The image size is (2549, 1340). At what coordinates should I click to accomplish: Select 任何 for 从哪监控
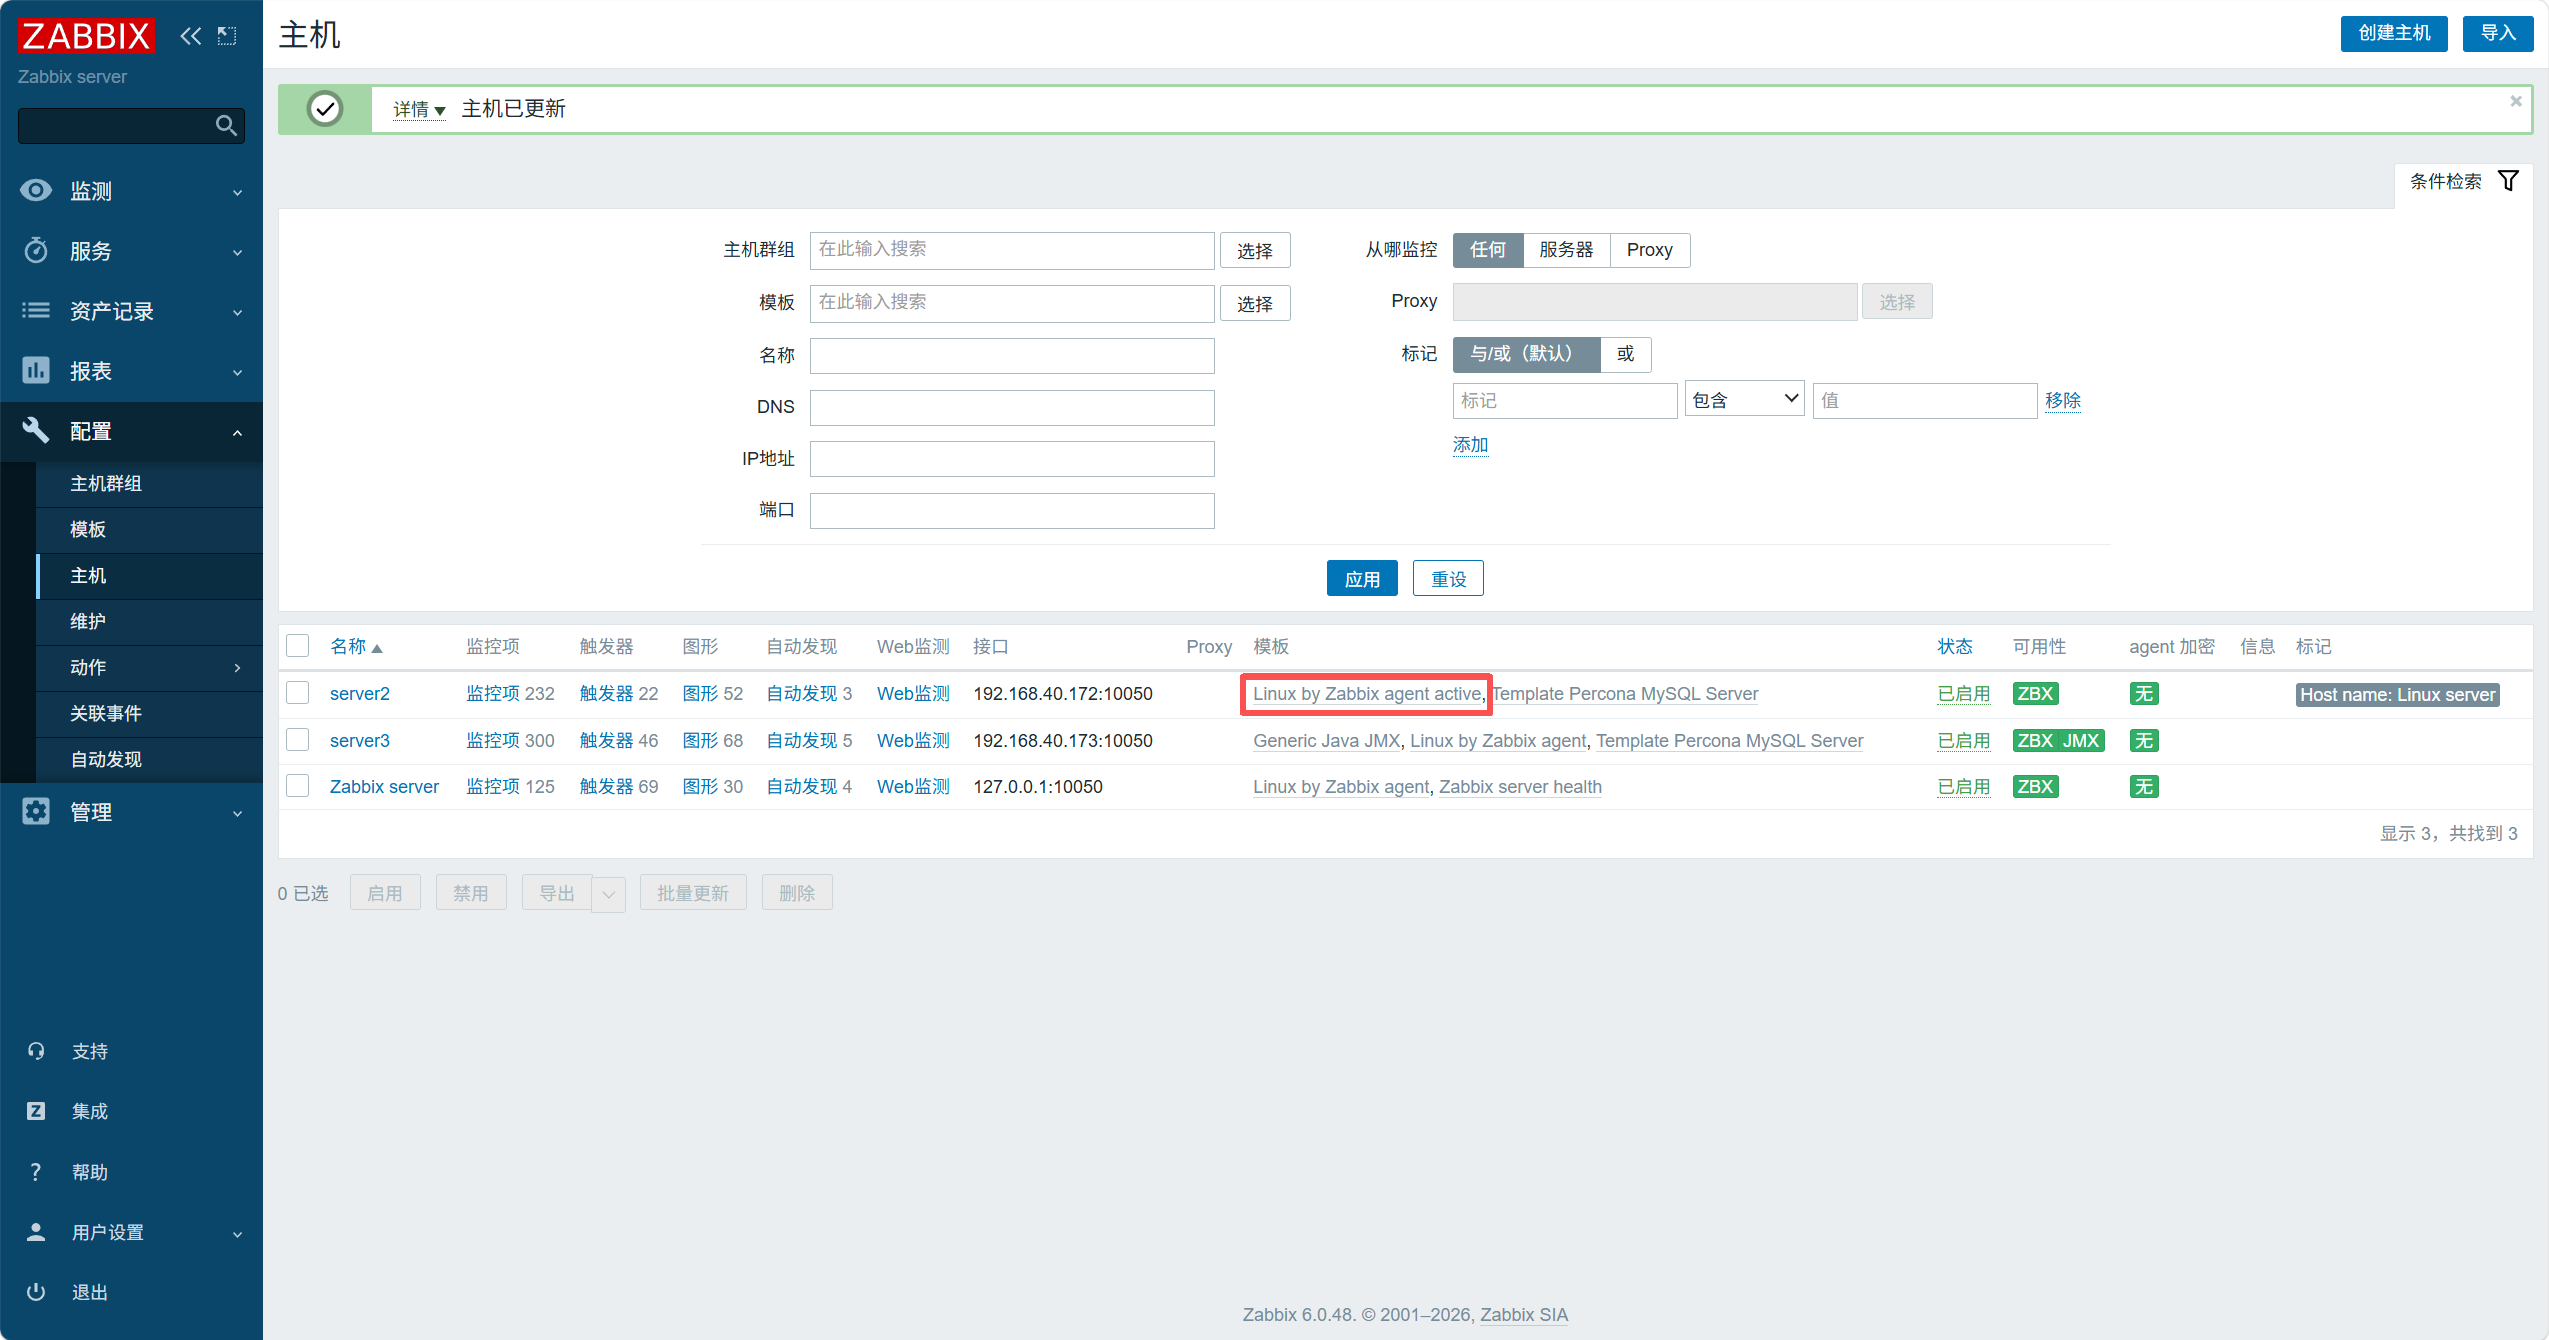tap(1488, 250)
